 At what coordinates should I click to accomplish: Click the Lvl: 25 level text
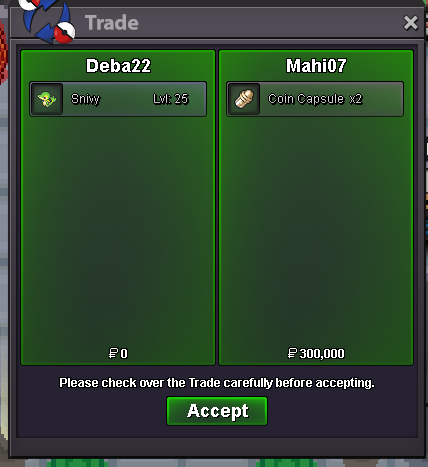click(x=171, y=99)
